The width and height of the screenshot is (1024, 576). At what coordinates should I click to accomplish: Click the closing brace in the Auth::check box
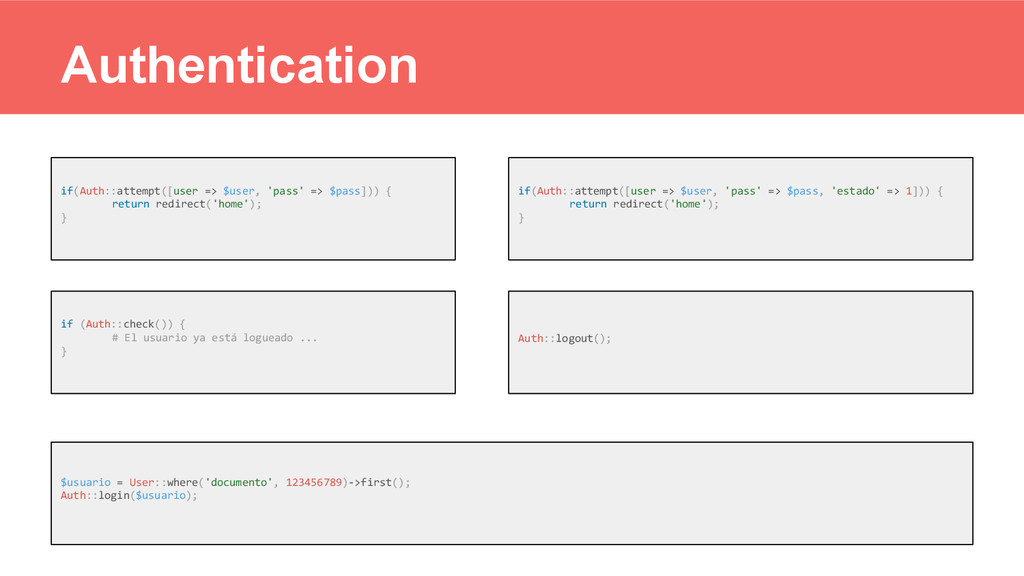[64, 351]
